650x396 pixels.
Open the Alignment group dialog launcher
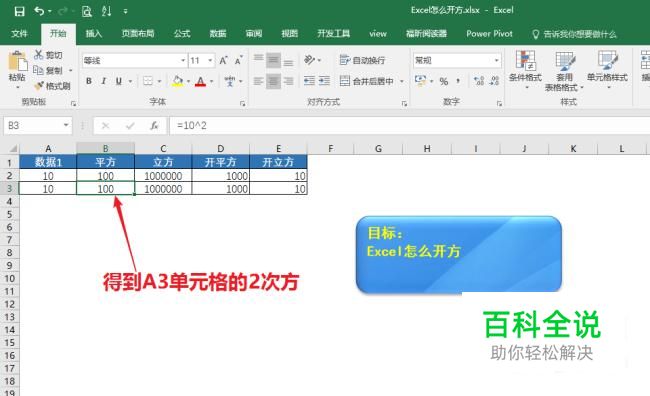click(404, 103)
